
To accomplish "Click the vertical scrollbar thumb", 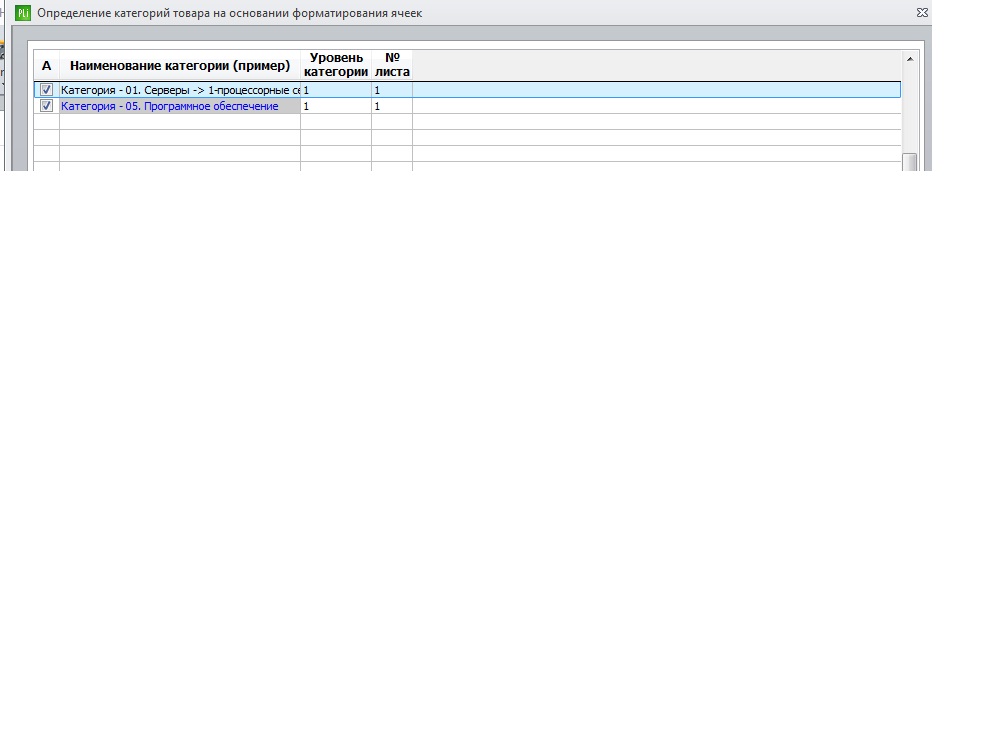I will (x=910, y=162).
